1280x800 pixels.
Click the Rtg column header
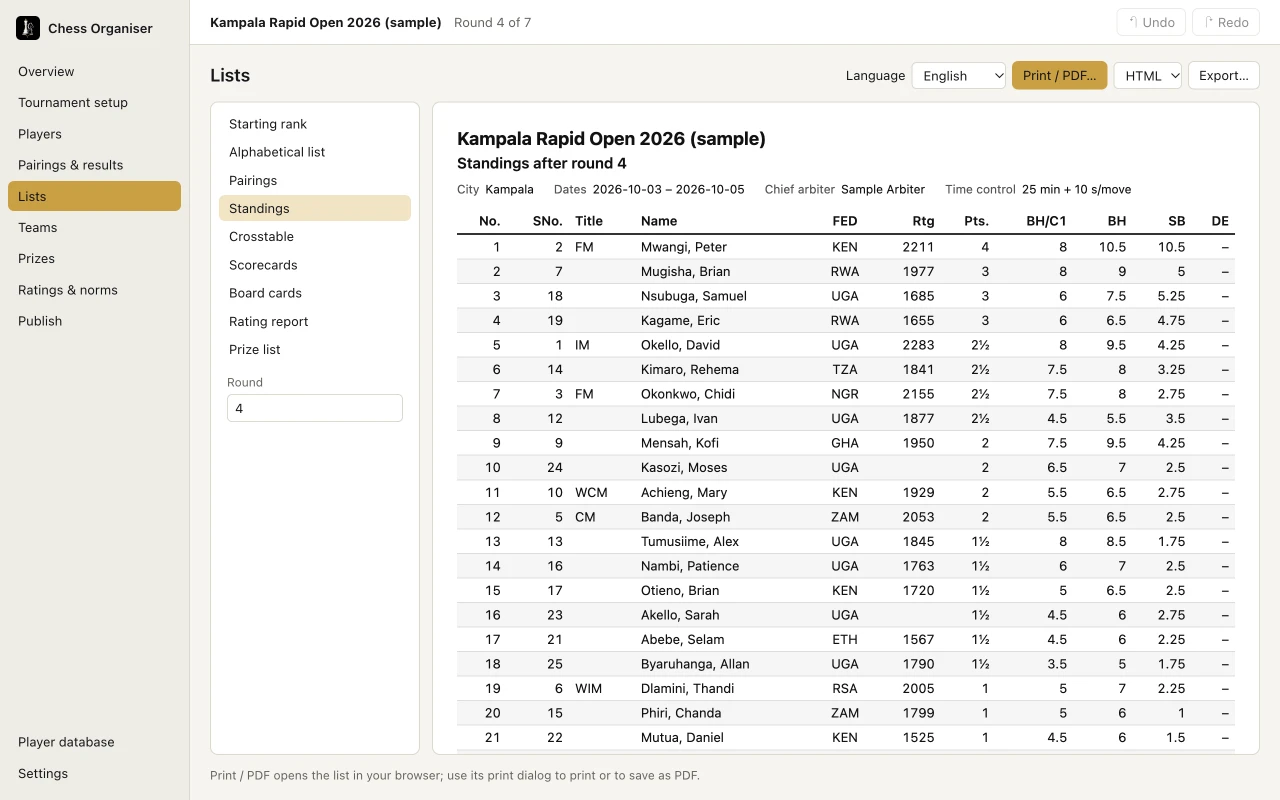[923, 221]
